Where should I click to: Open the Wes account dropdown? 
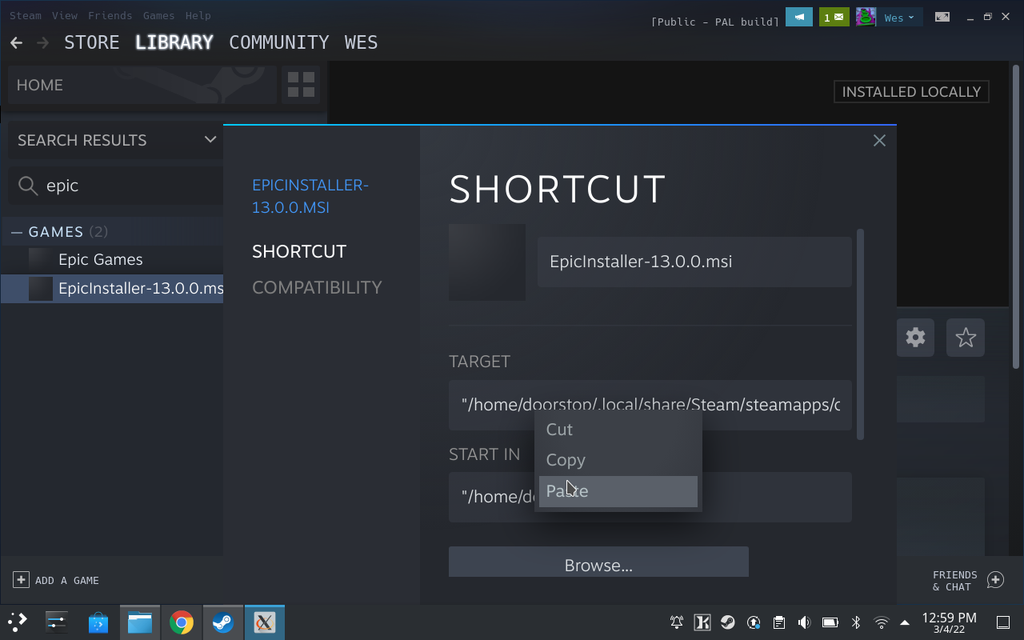click(897, 17)
